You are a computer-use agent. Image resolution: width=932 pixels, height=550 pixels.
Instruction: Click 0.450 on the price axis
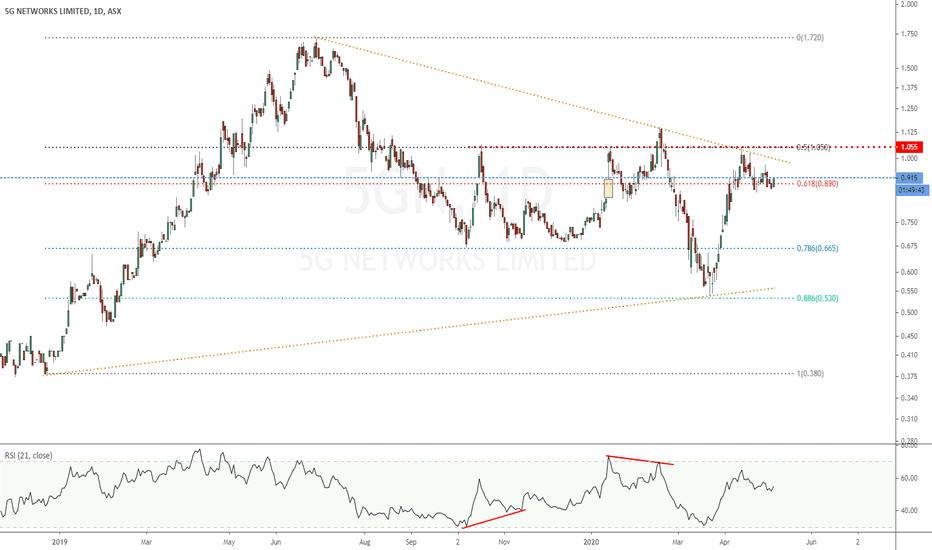pos(909,337)
